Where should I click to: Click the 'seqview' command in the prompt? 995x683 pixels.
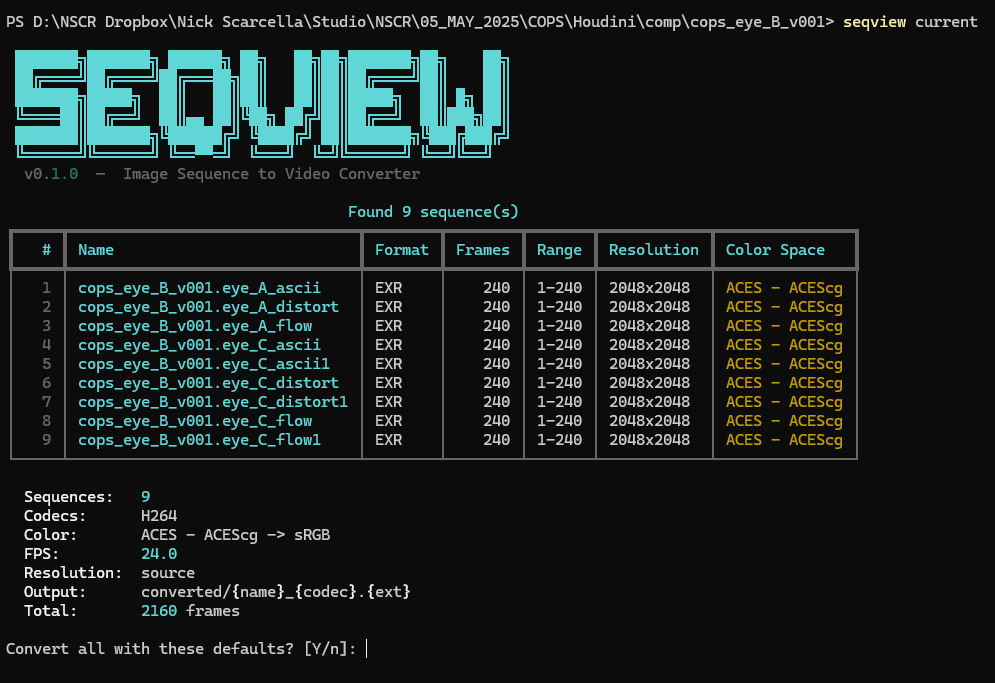(x=874, y=22)
